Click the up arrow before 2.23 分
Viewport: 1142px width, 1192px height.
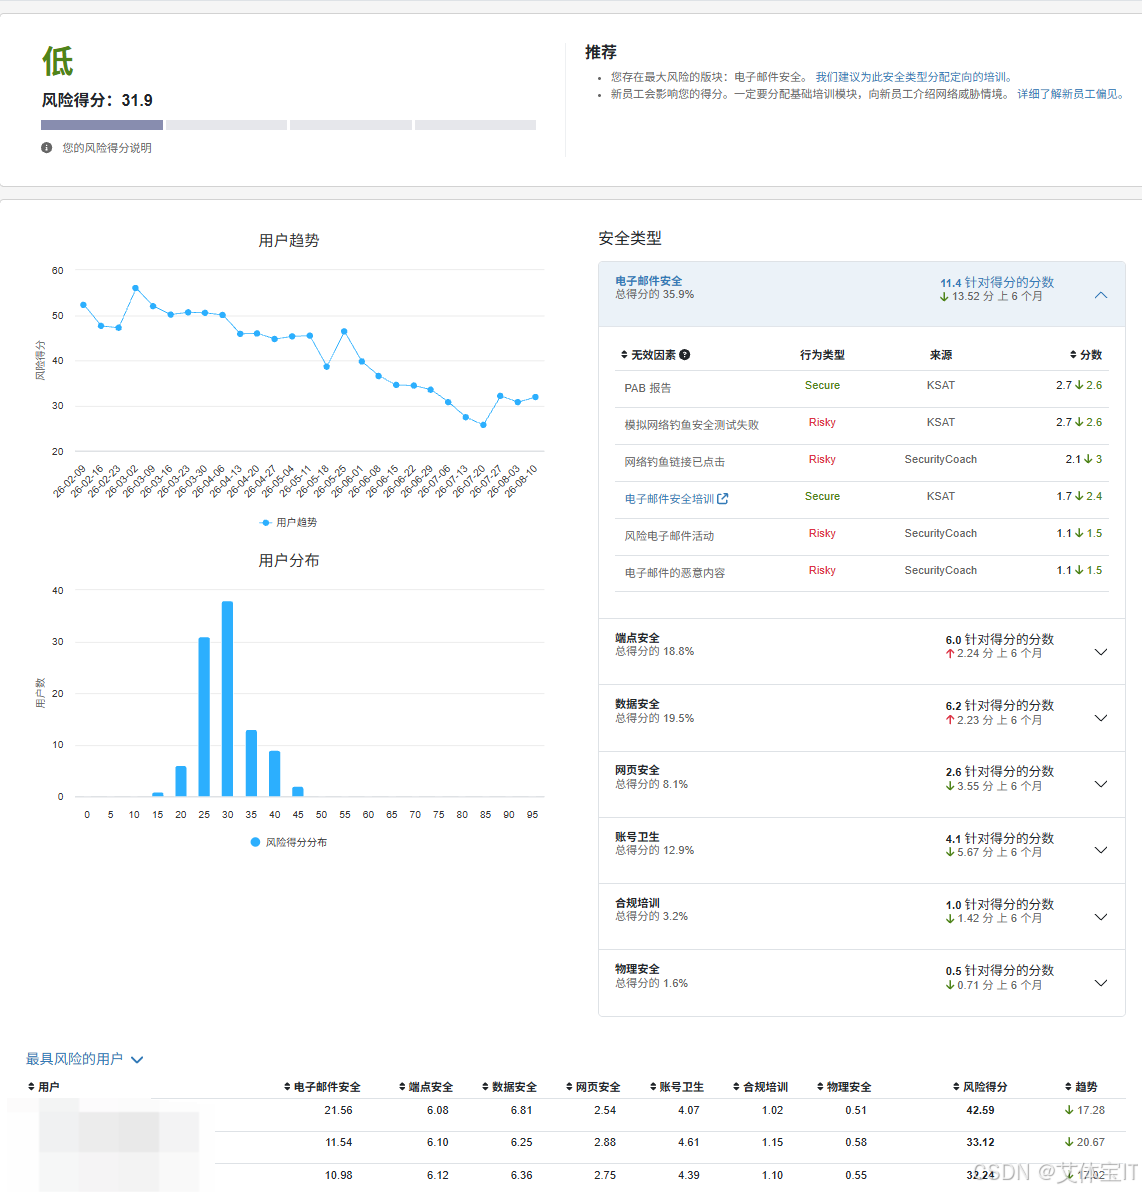pyautogui.click(x=950, y=720)
